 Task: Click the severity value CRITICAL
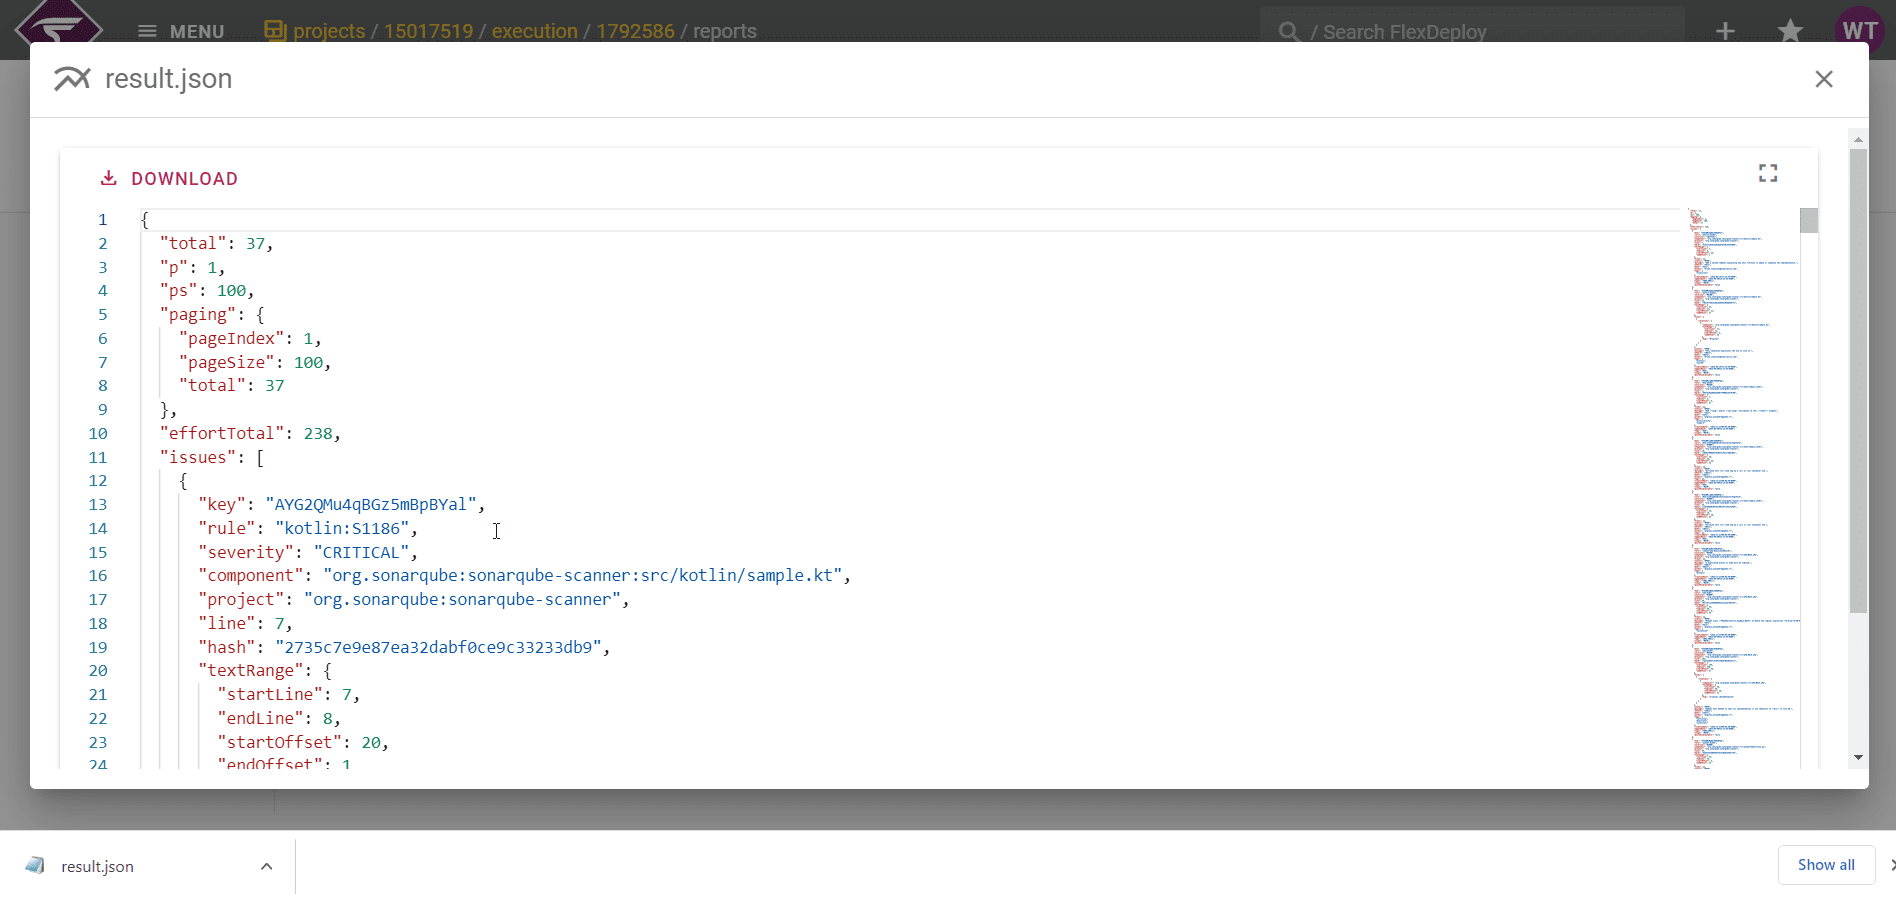coord(361,553)
